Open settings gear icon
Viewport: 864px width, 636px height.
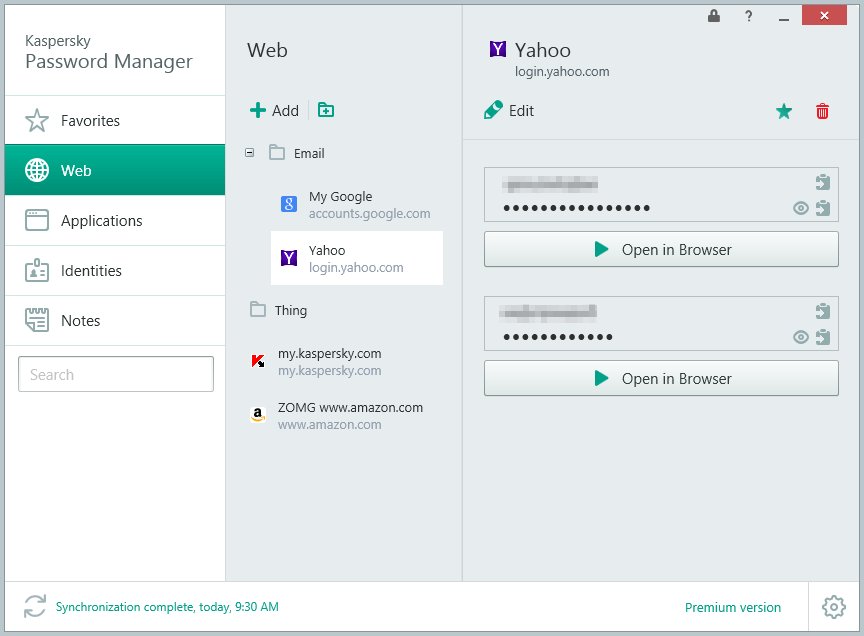pyautogui.click(x=834, y=607)
